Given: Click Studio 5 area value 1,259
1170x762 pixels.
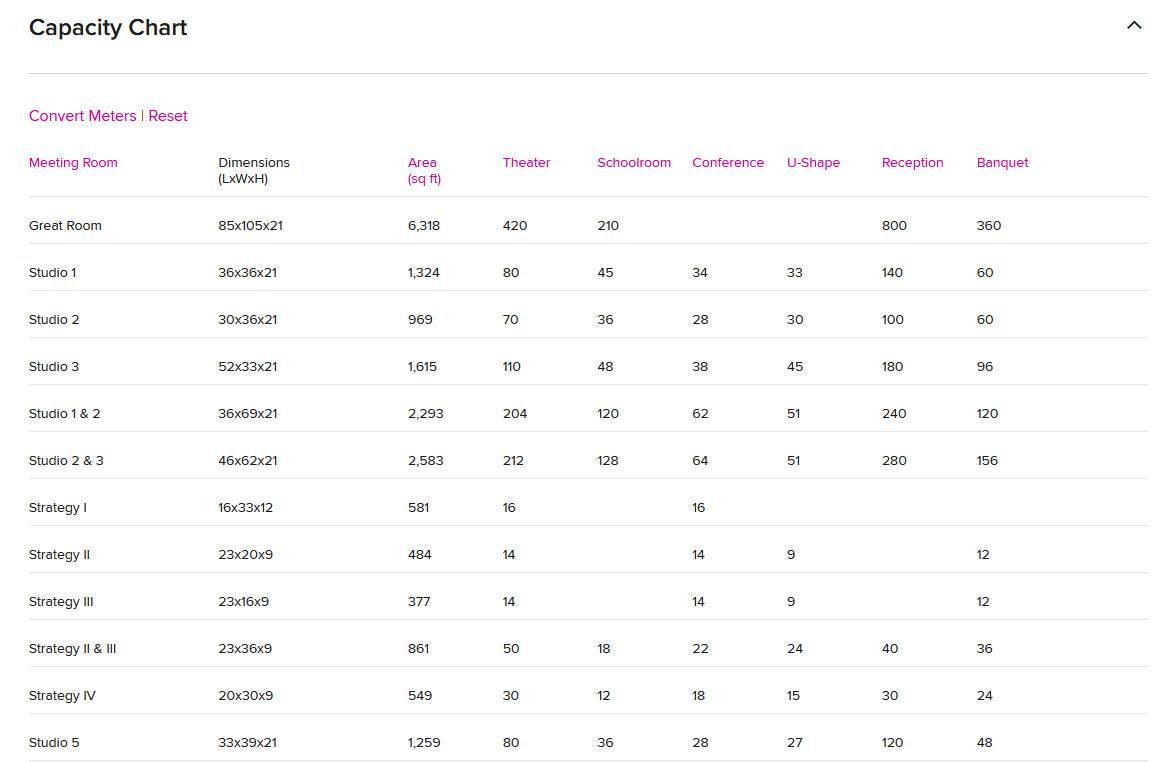Looking at the screenshot, I should (x=424, y=743).
